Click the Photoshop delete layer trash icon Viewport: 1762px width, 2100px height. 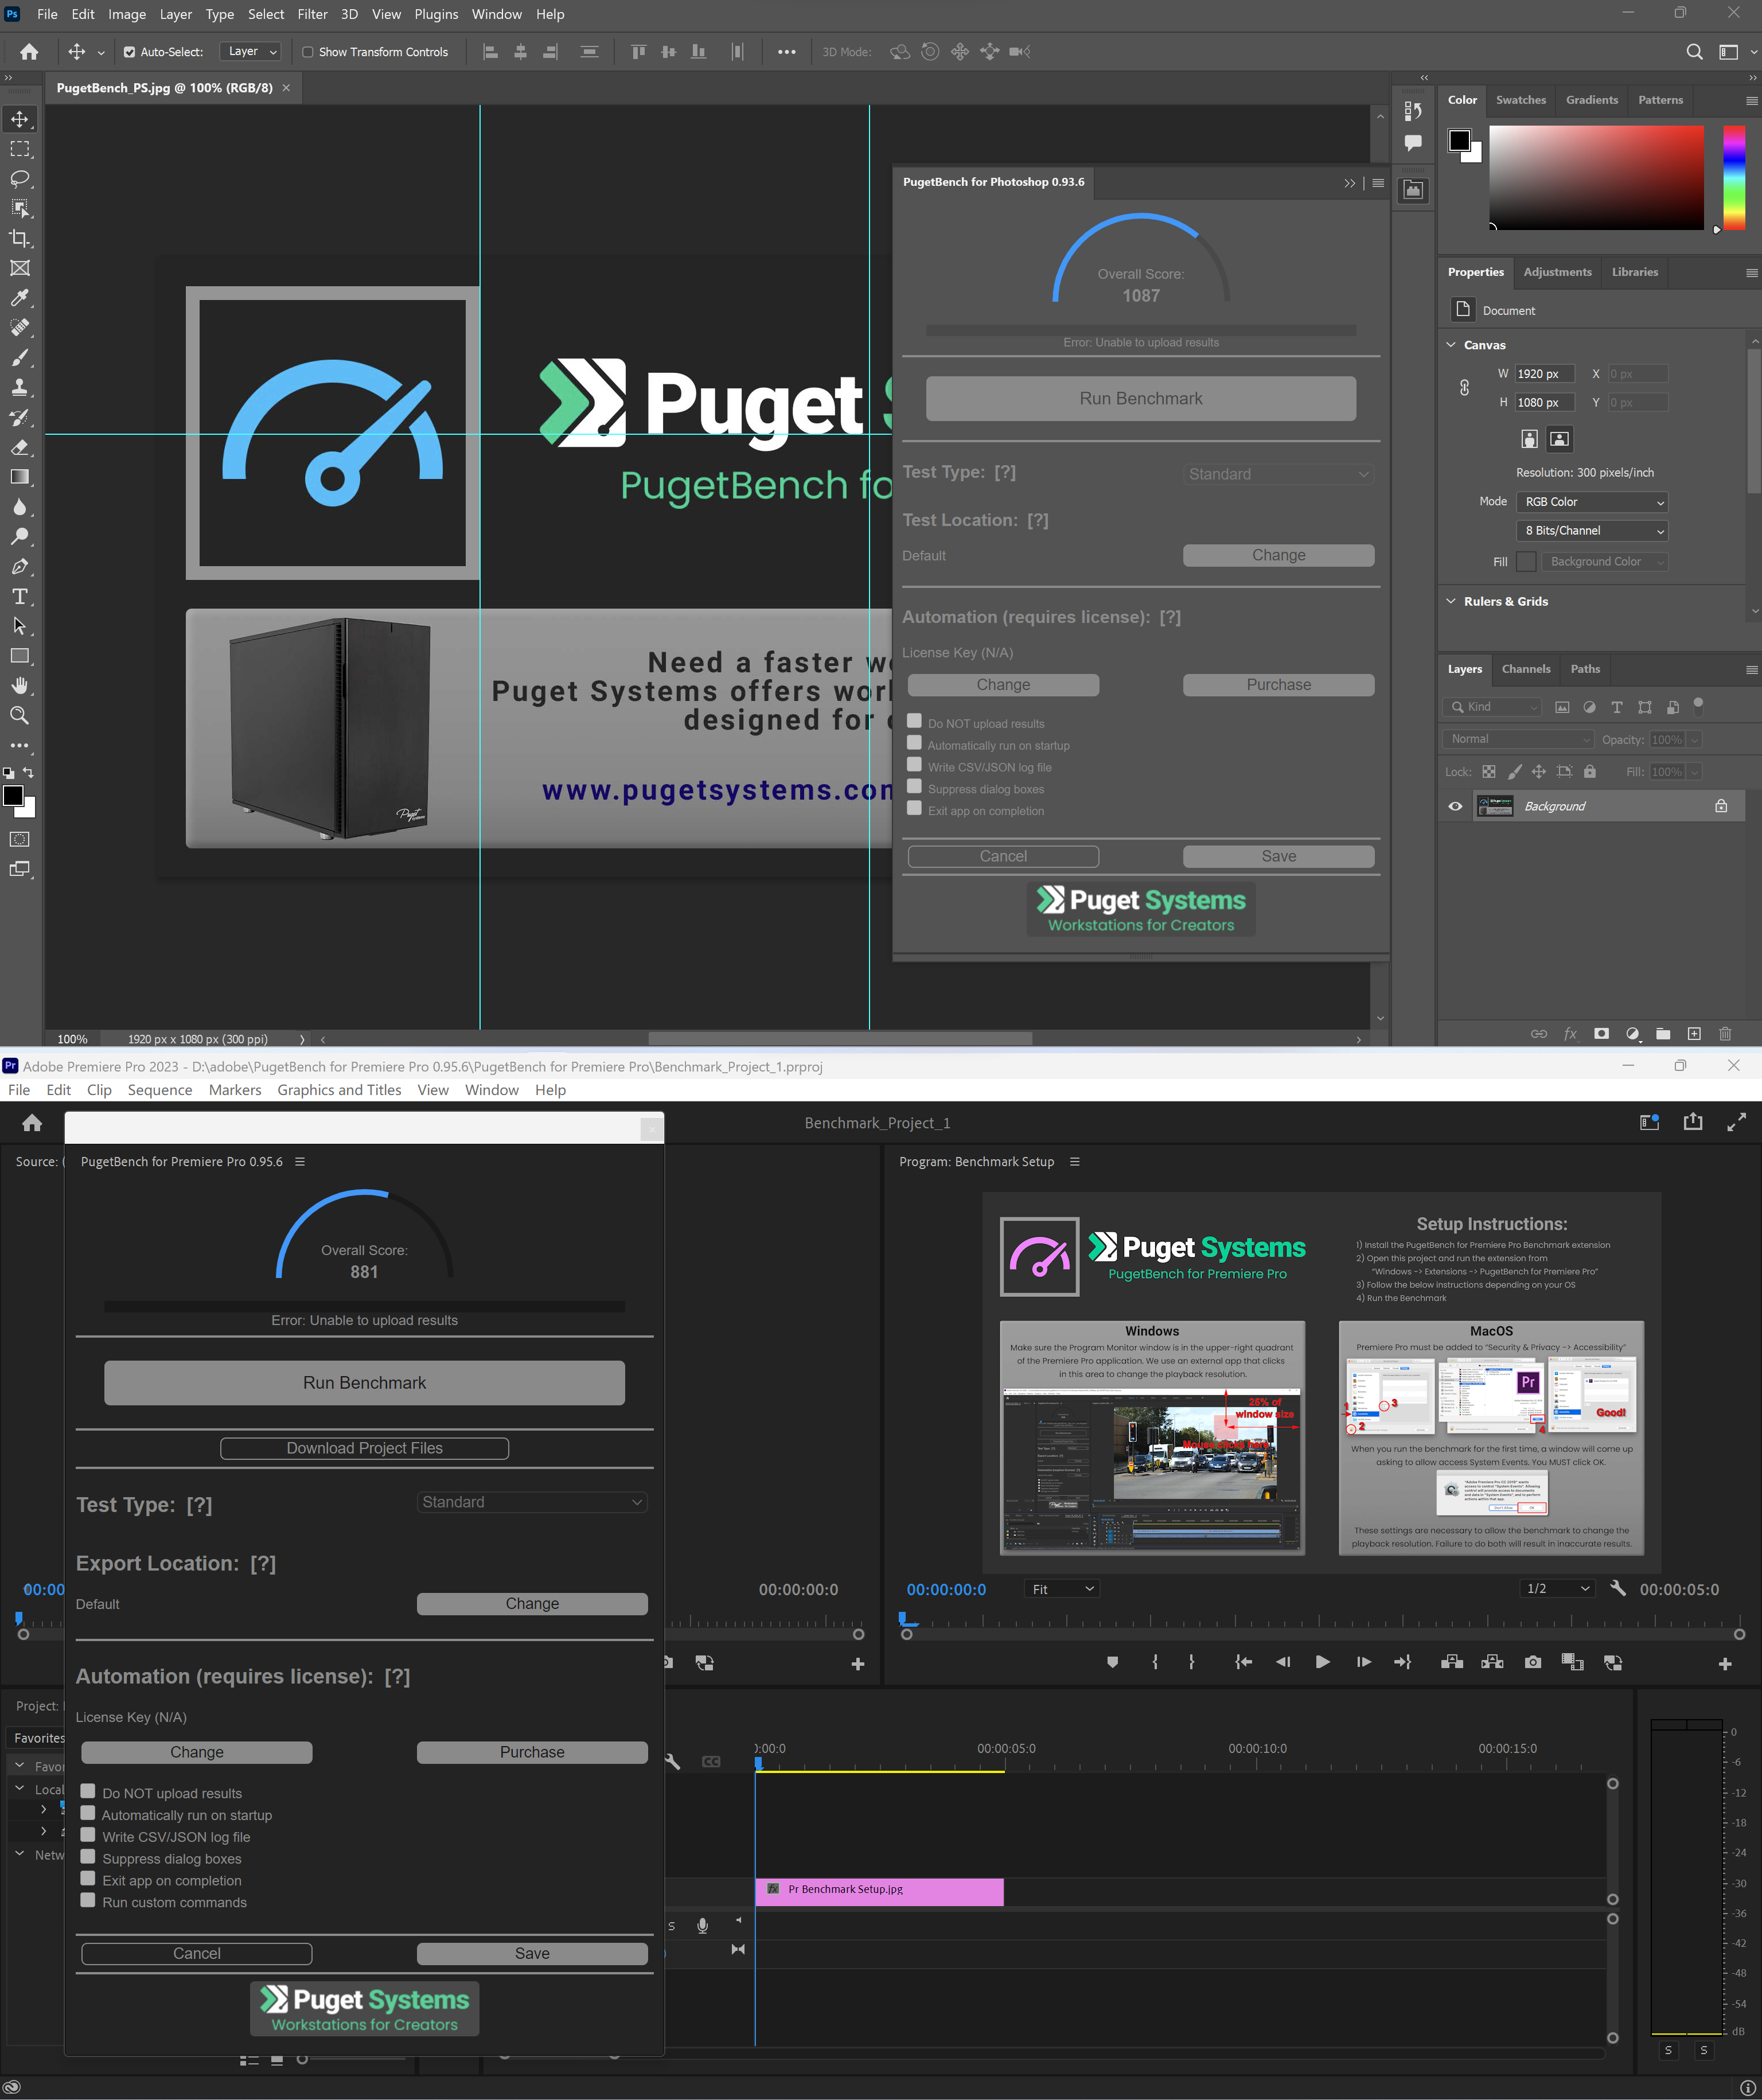click(1725, 1034)
